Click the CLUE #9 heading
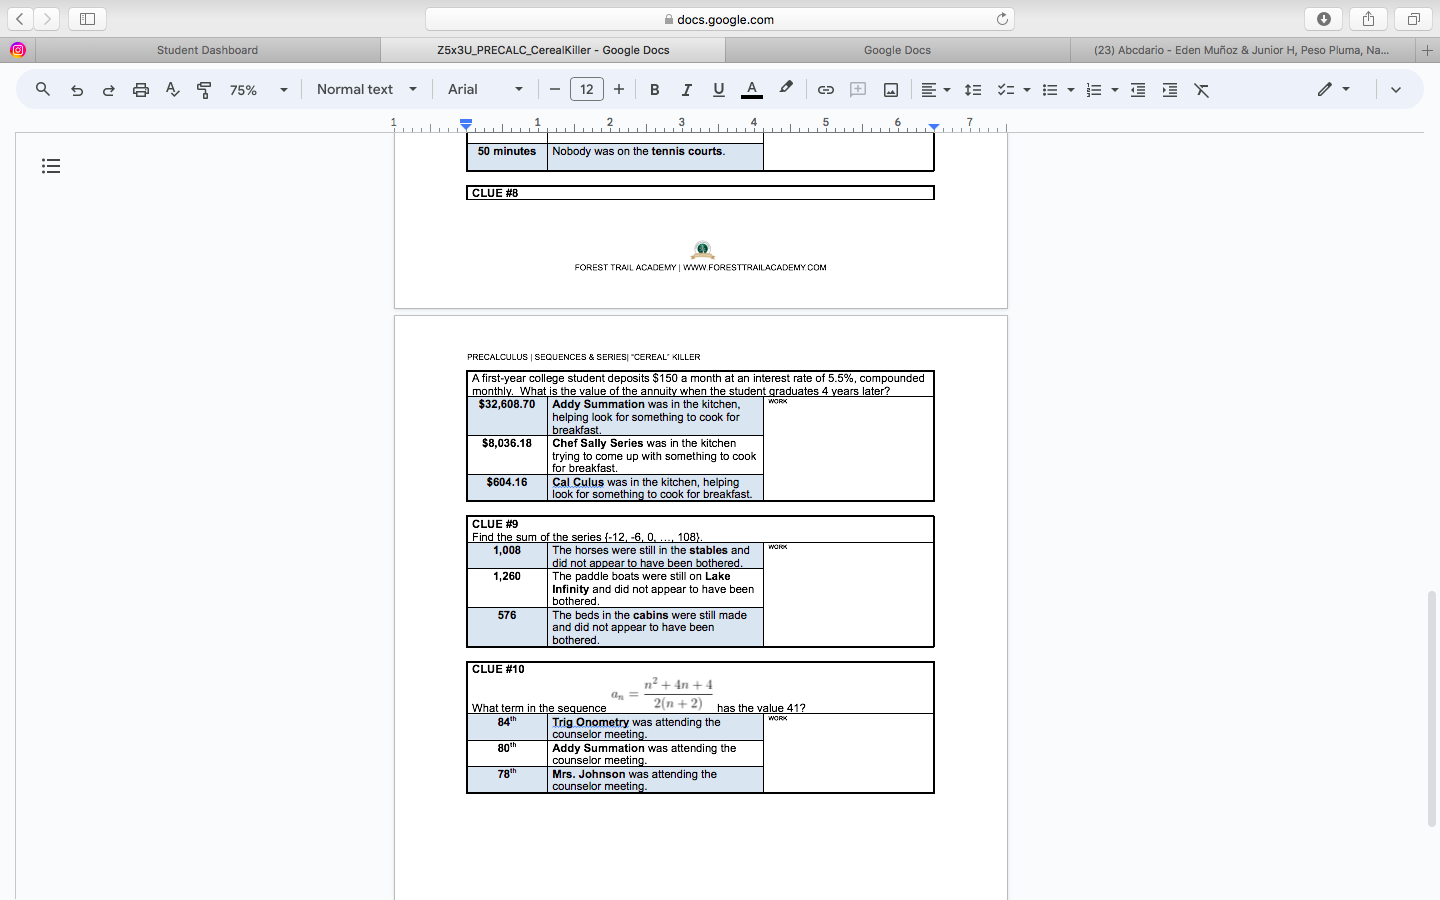The width and height of the screenshot is (1440, 900). pyautogui.click(x=495, y=524)
